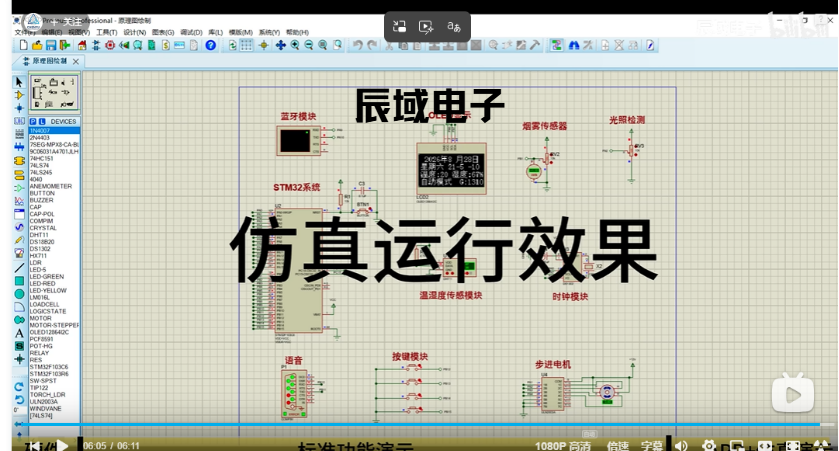Open the 图表(G) menu

[x=163, y=32]
